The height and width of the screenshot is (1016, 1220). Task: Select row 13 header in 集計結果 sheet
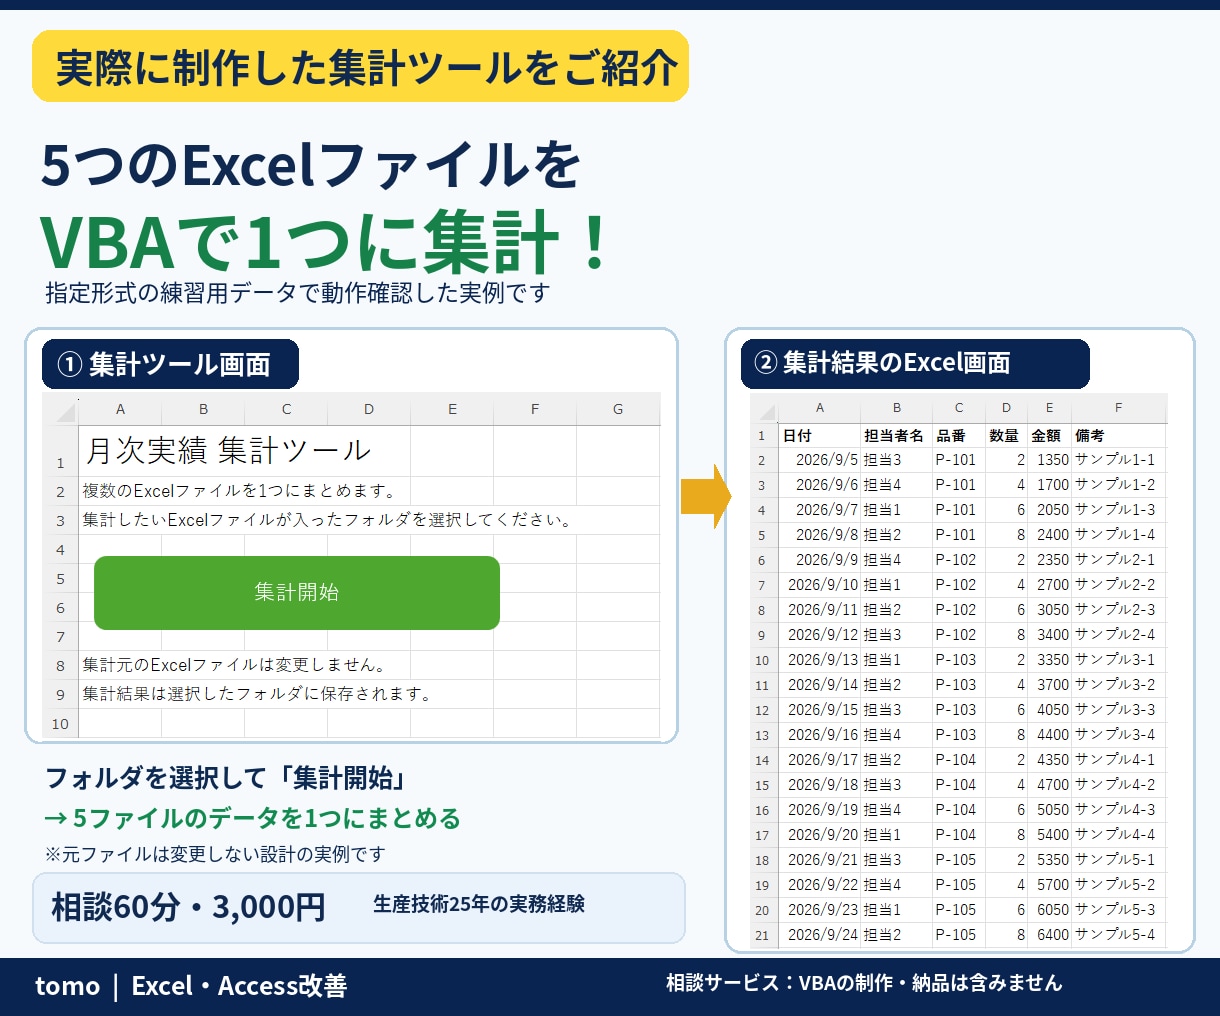coord(763,735)
